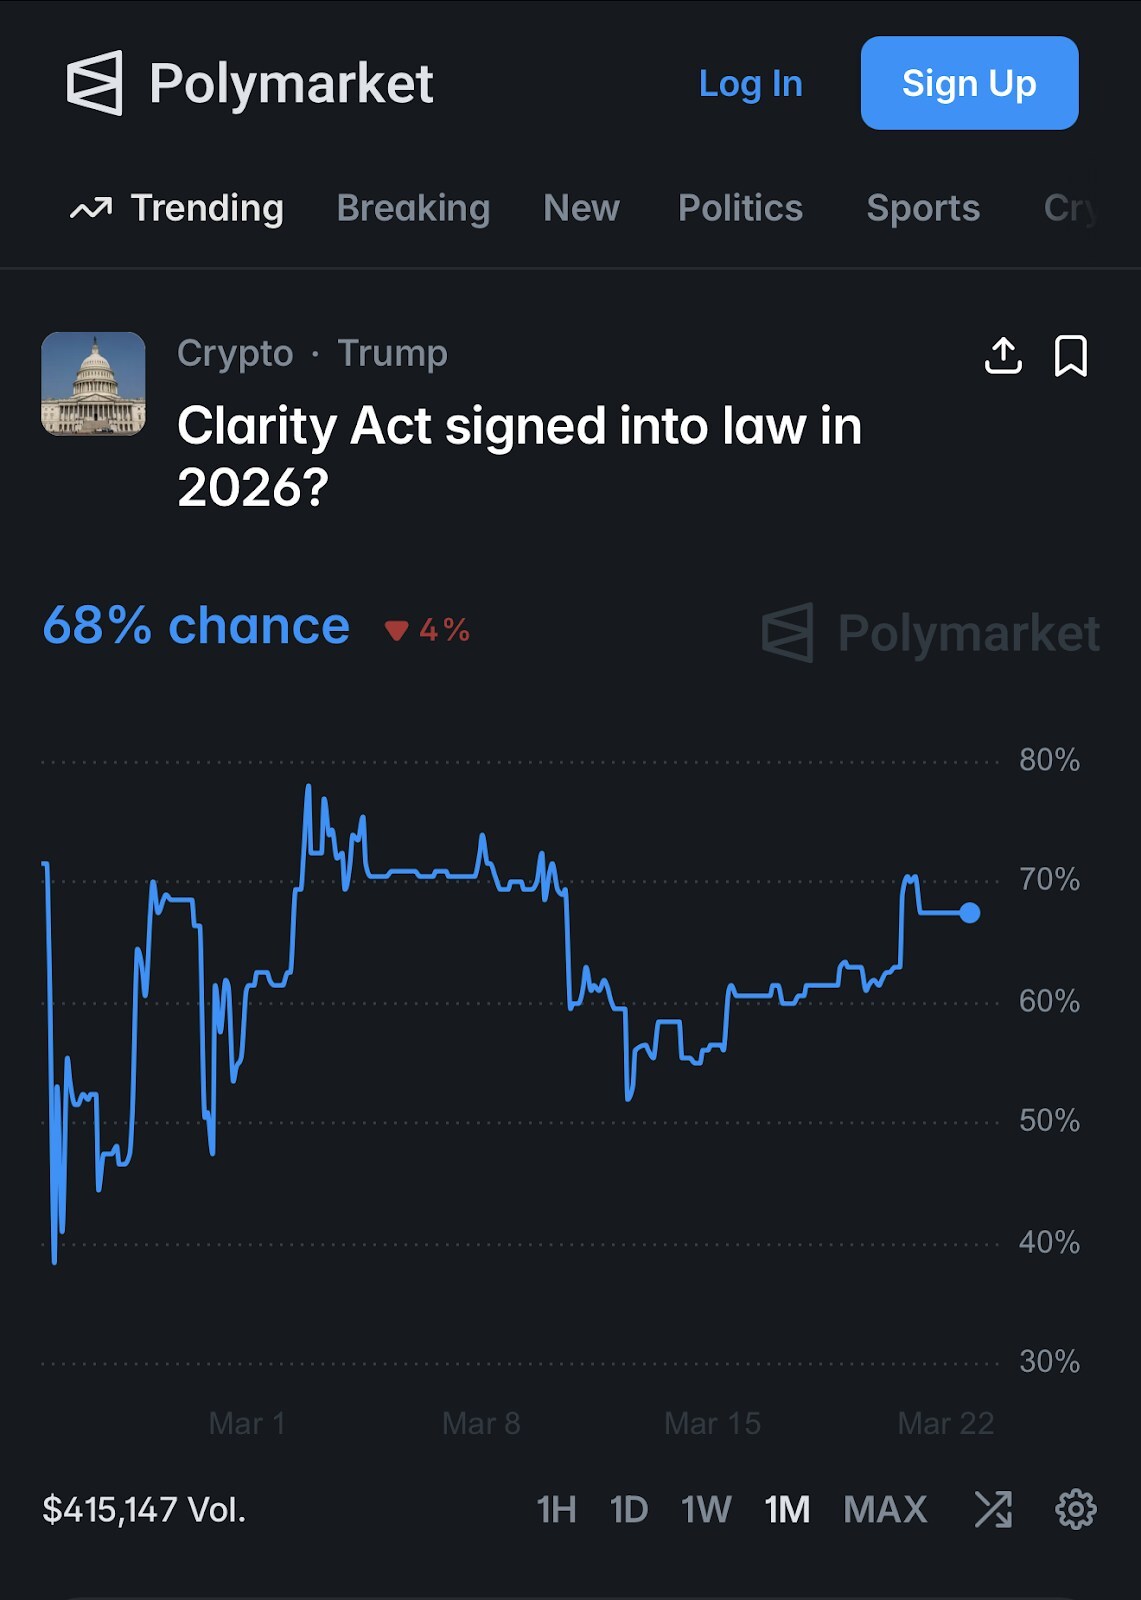
Task: Click the shuffle/compare chart icon
Action: tap(993, 1509)
